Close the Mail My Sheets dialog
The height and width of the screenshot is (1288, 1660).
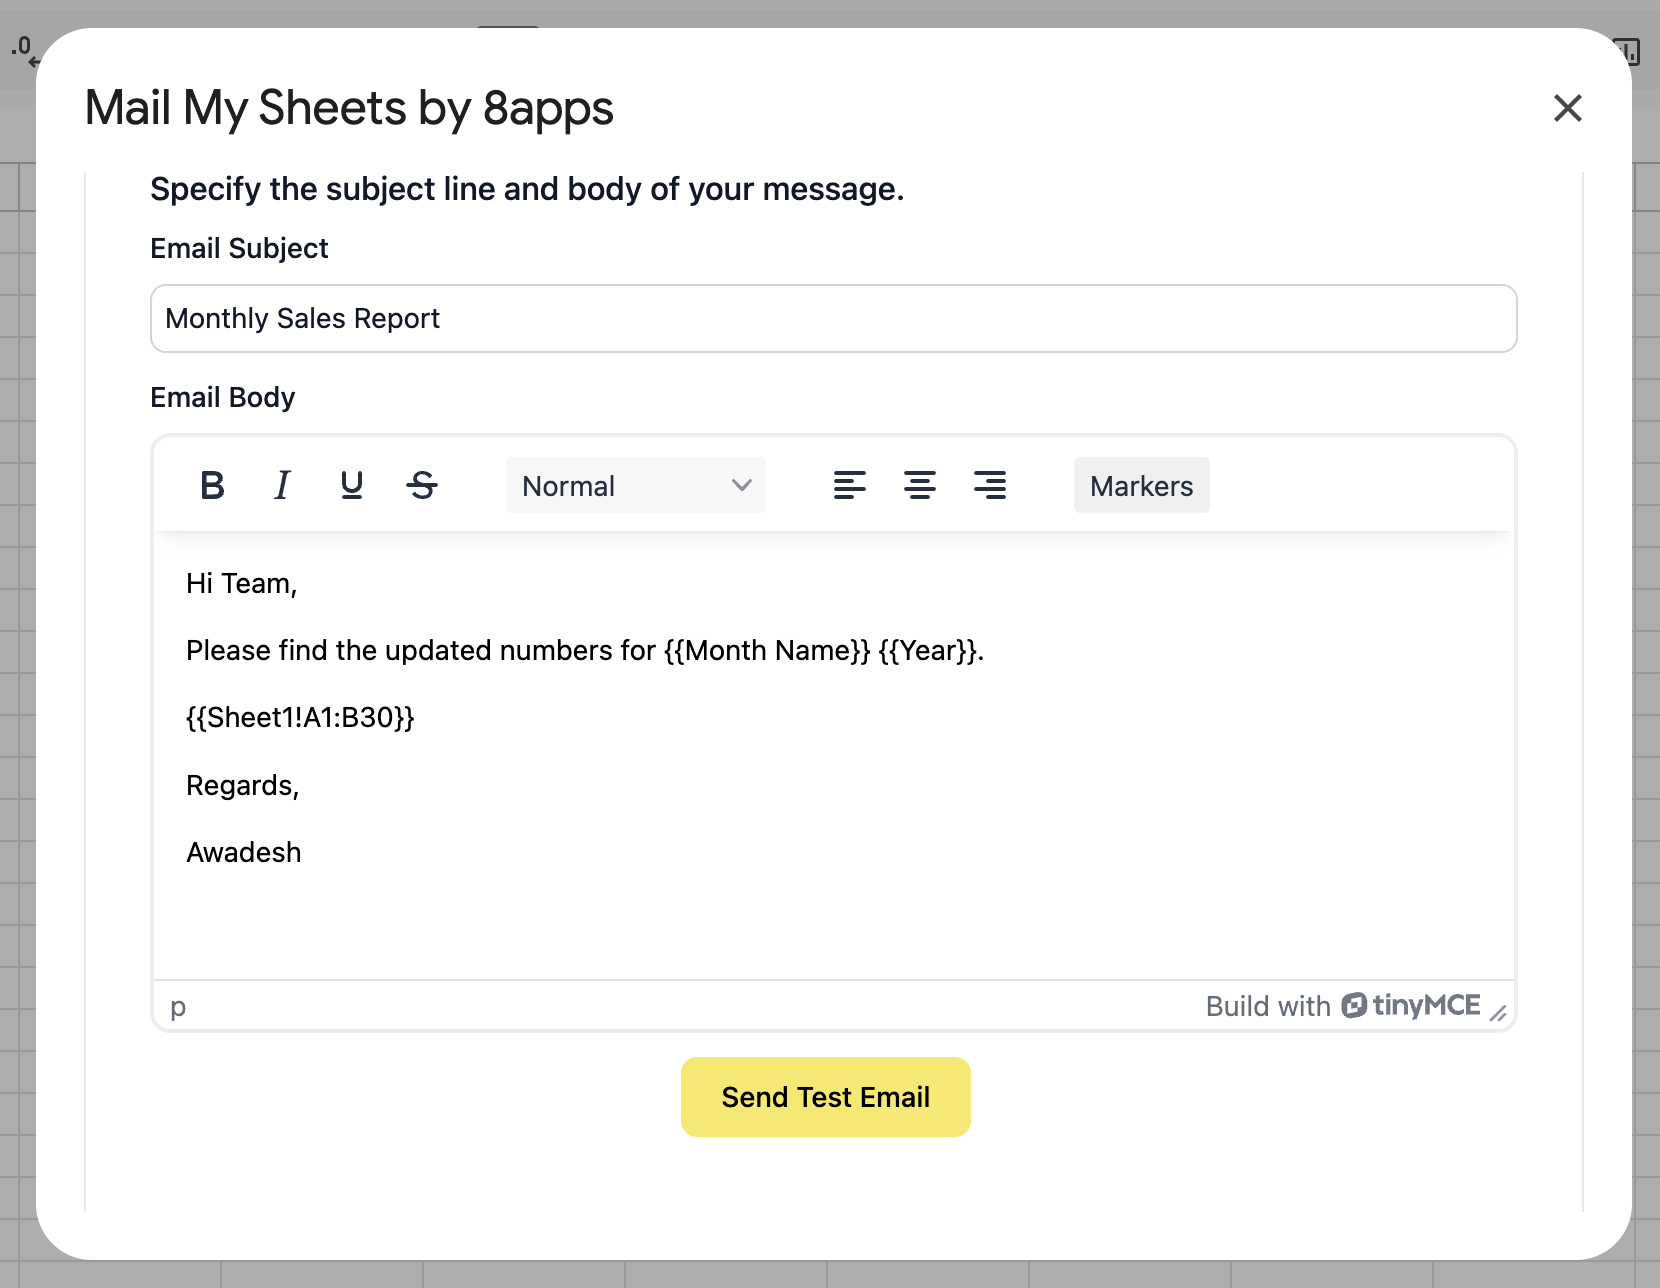tap(1567, 108)
